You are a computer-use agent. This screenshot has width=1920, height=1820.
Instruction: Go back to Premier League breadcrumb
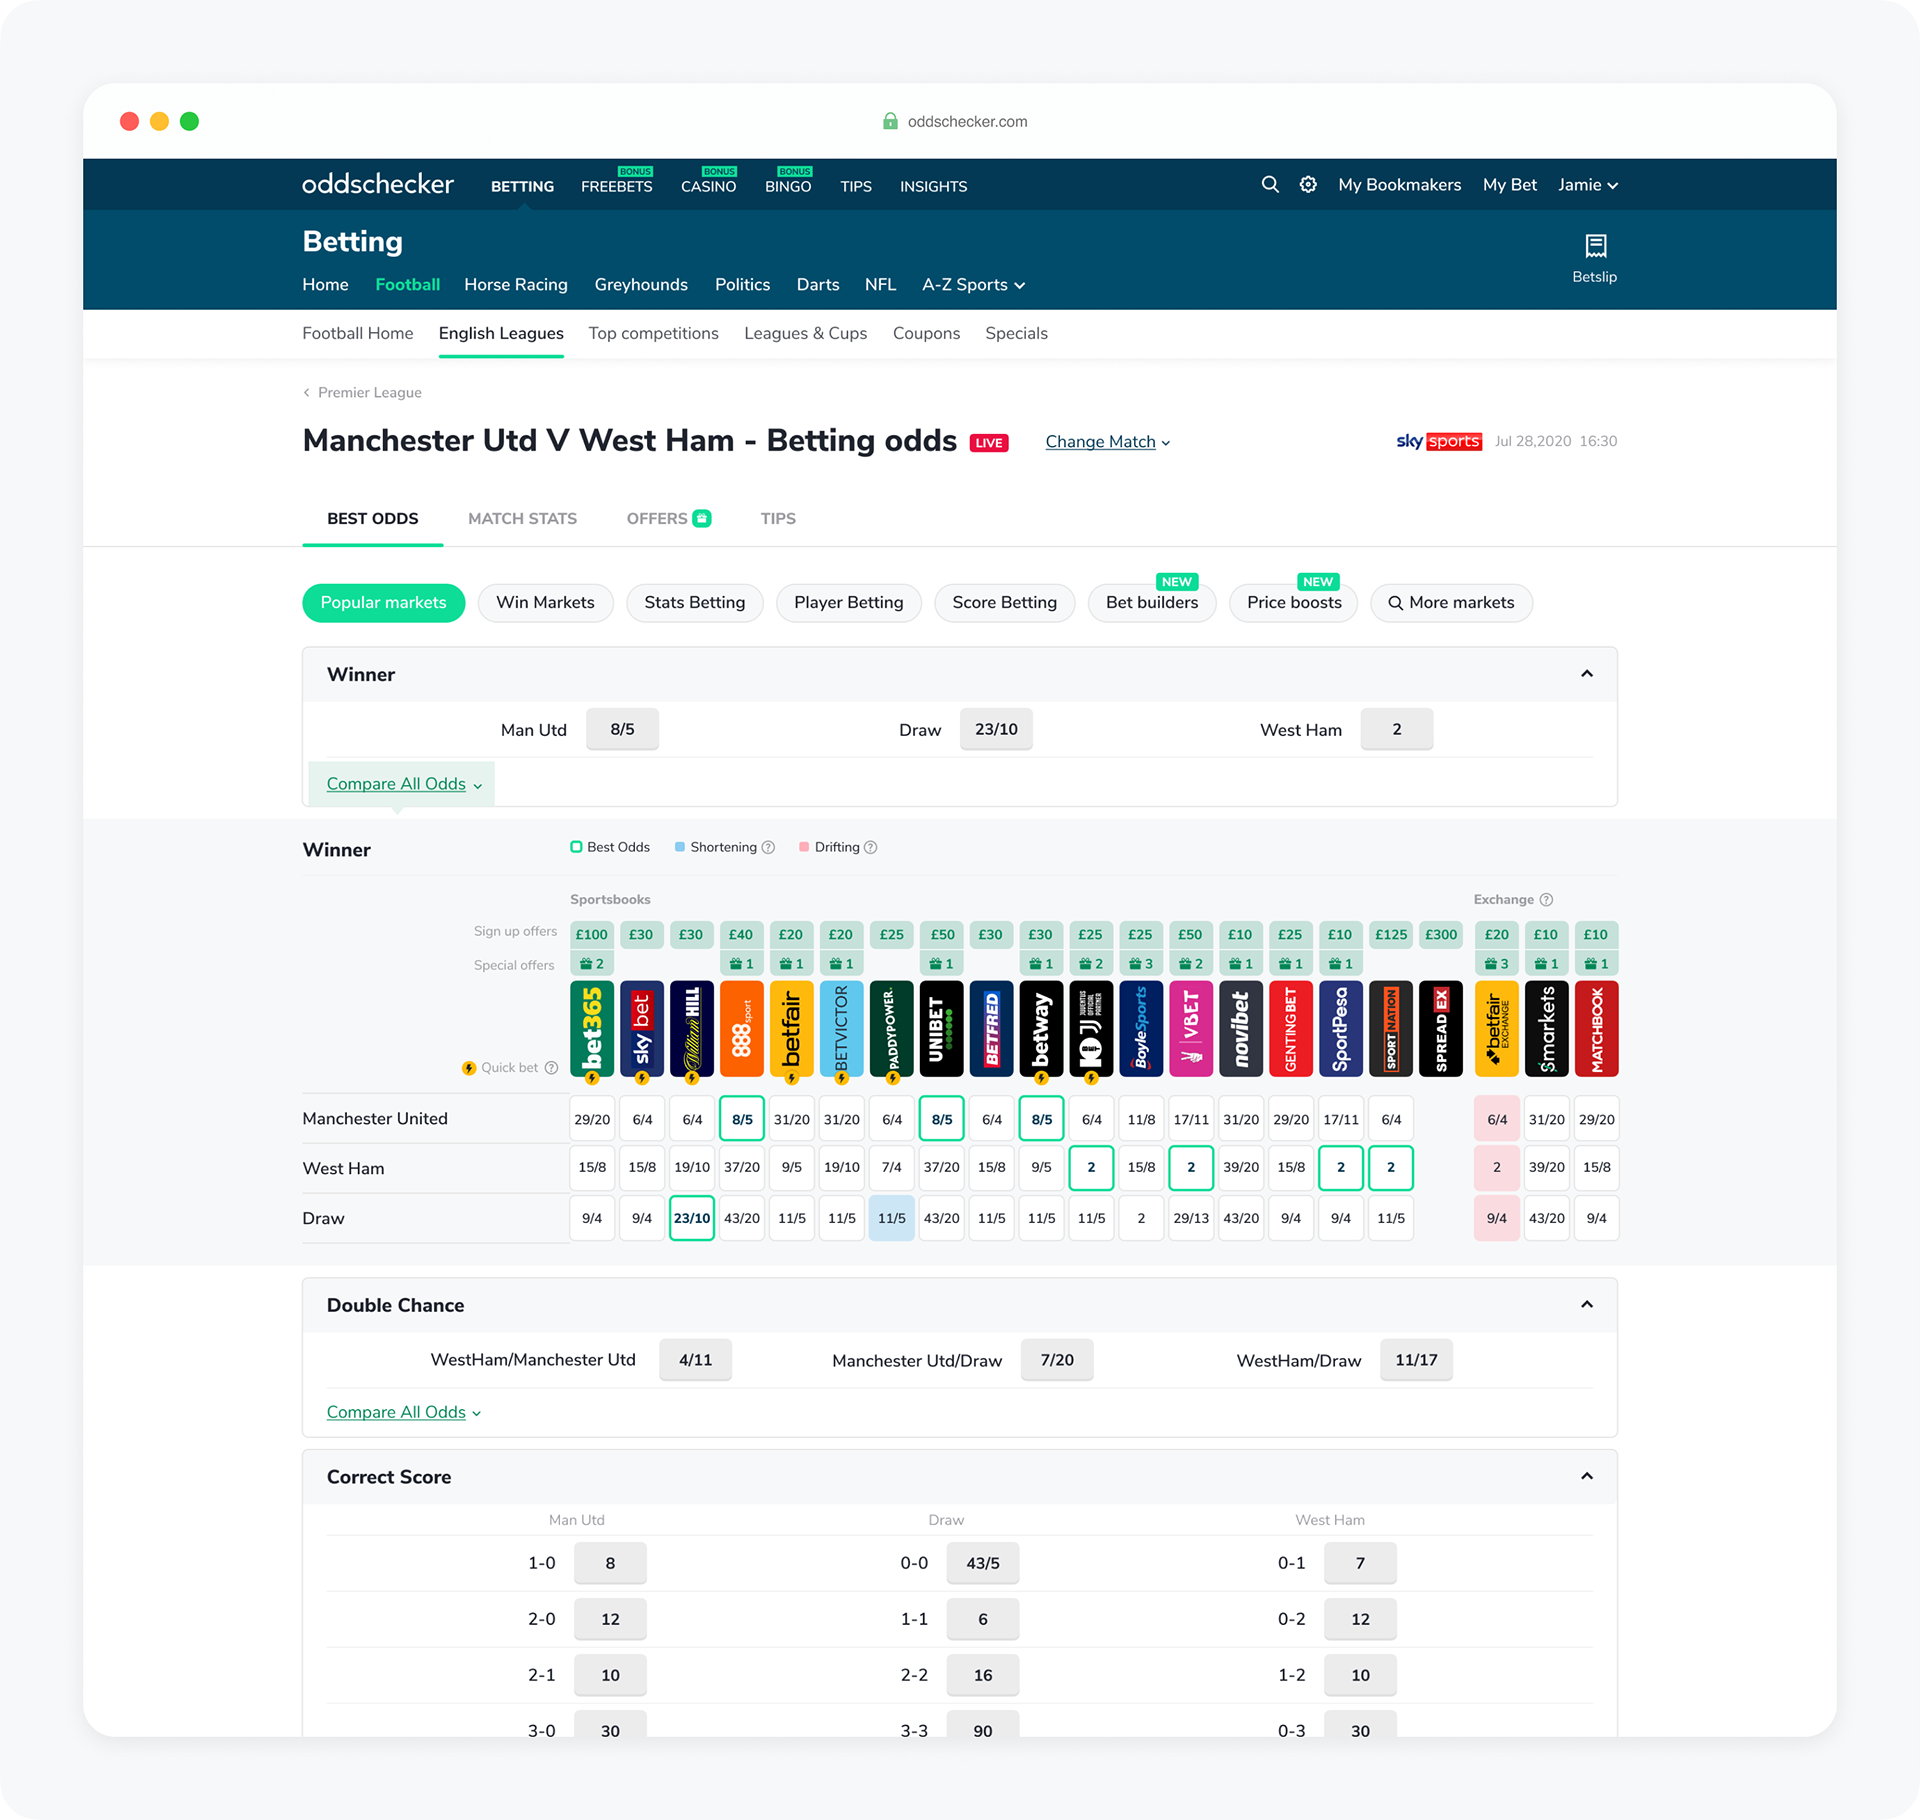362,393
